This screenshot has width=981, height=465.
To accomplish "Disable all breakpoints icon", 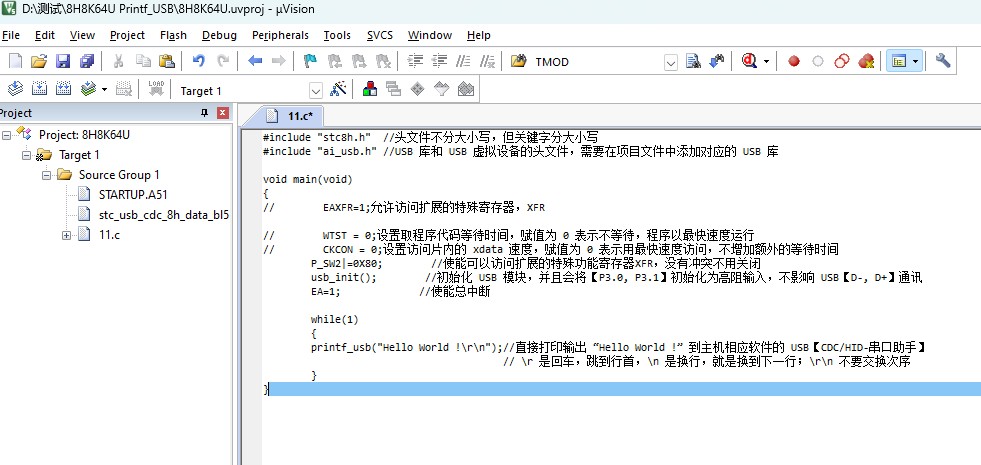I will pyautogui.click(x=842, y=61).
